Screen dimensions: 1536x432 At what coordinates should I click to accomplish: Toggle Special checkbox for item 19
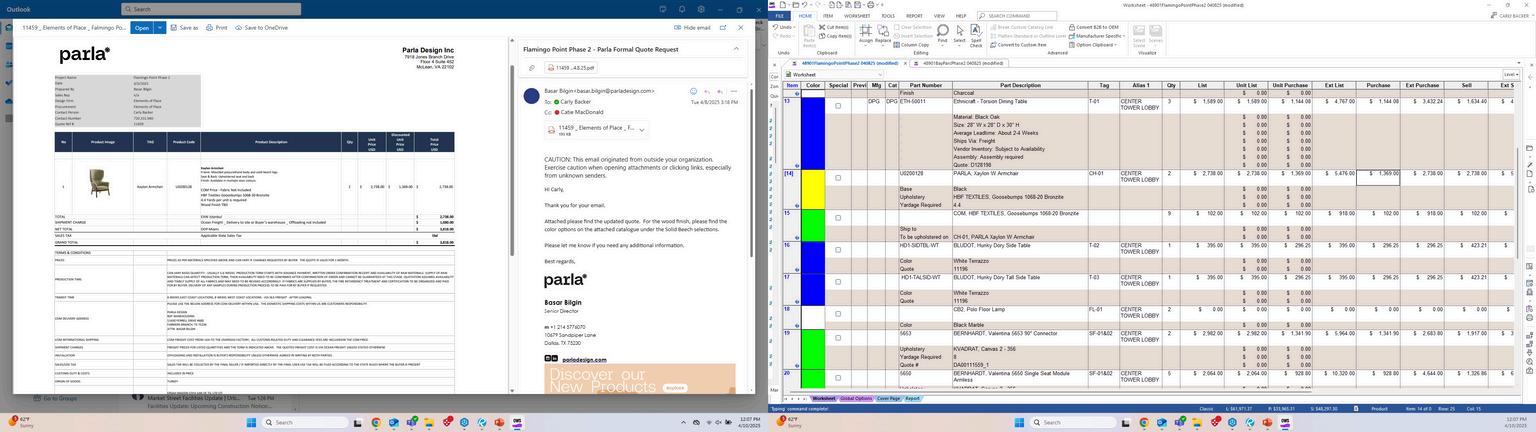coord(838,338)
